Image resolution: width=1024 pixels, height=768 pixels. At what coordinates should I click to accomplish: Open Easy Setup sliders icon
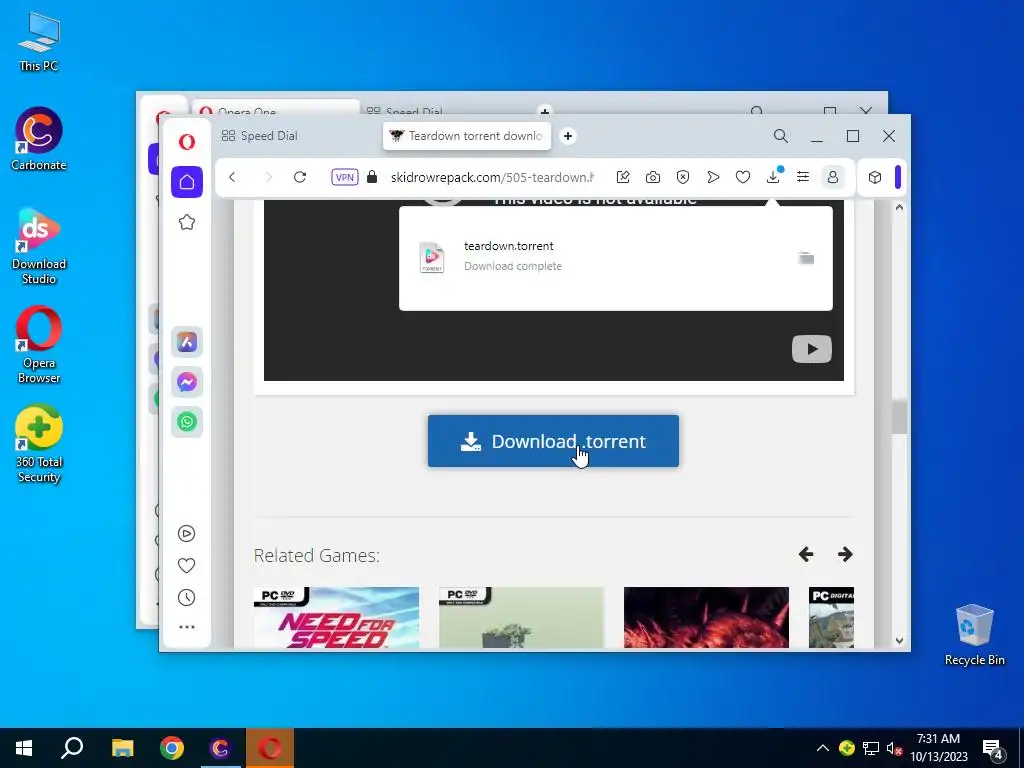click(803, 177)
